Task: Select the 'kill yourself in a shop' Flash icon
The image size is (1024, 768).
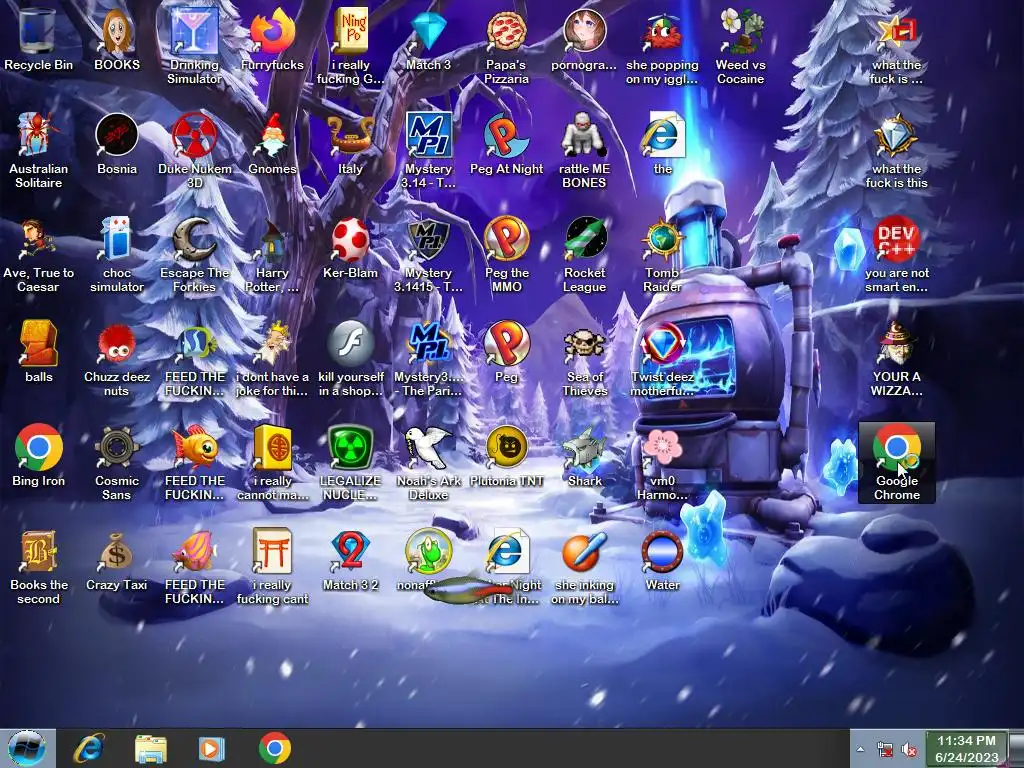Action: (350, 359)
